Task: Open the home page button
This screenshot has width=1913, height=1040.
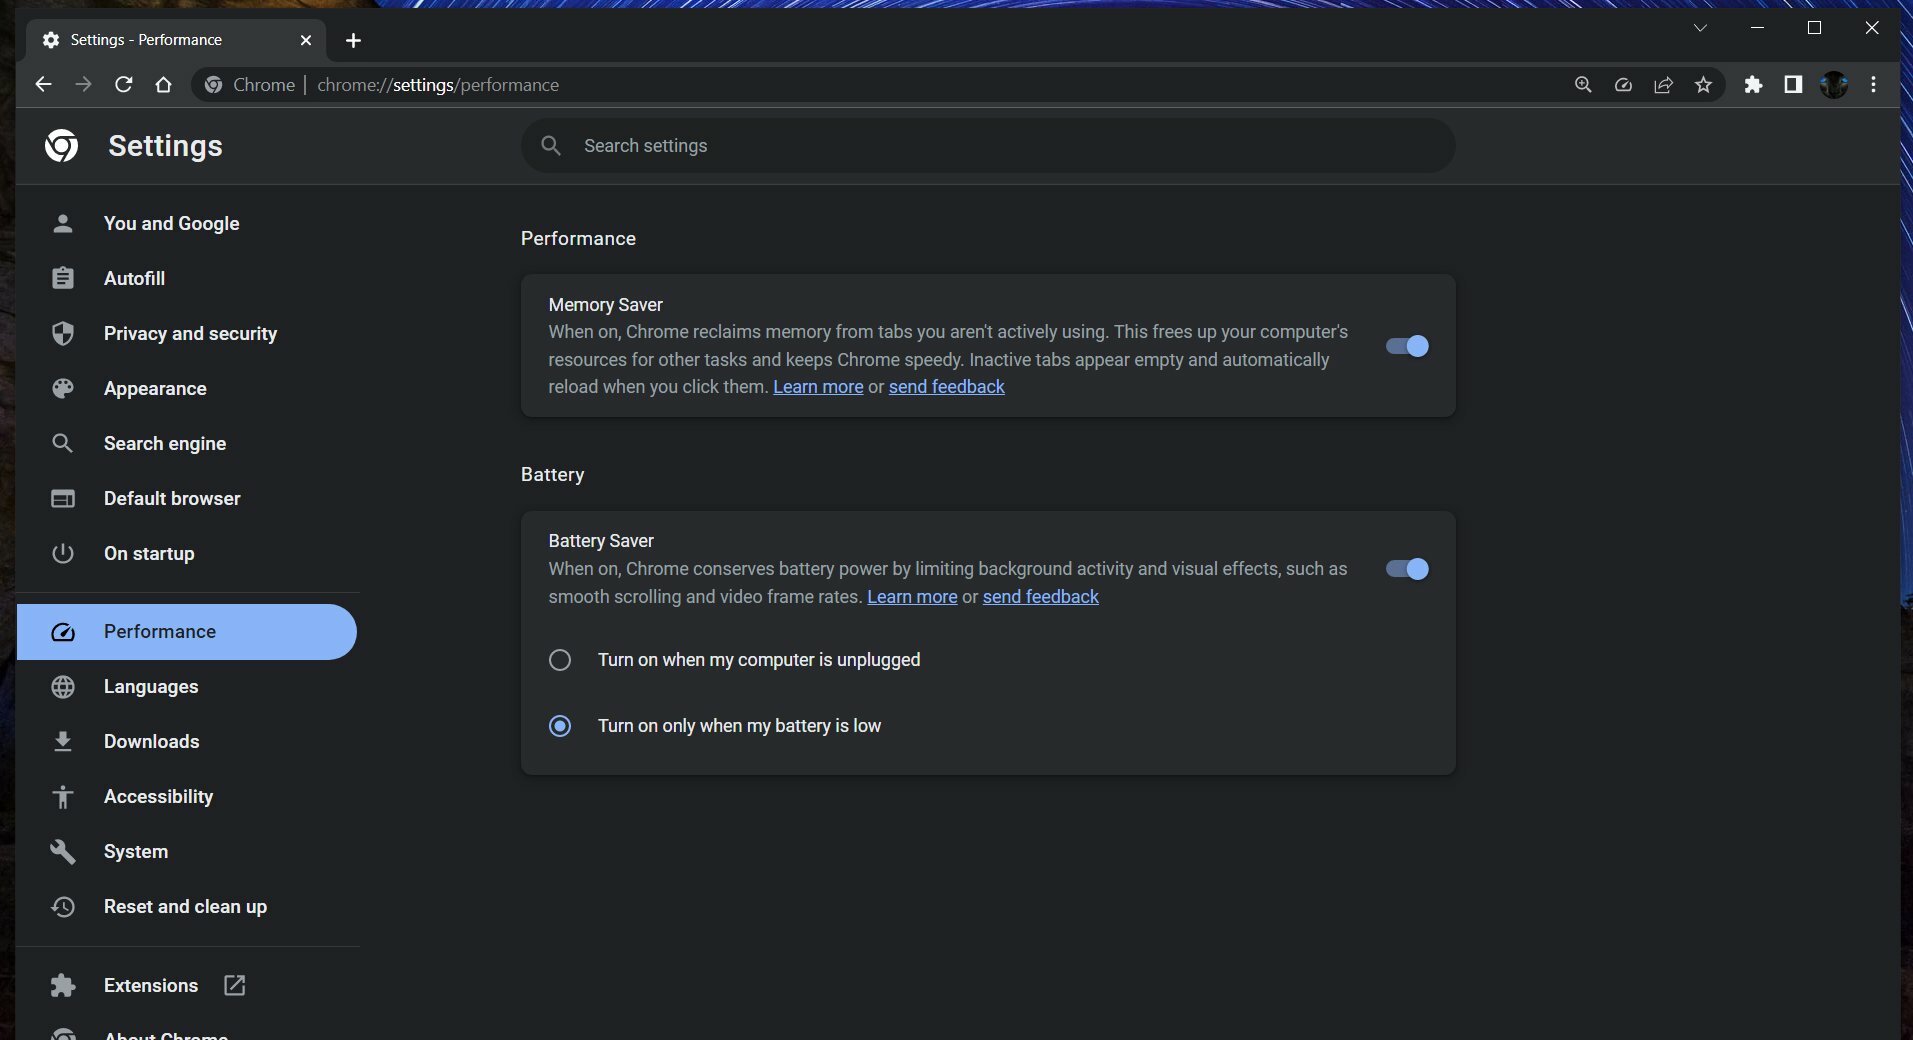Action: coord(163,85)
